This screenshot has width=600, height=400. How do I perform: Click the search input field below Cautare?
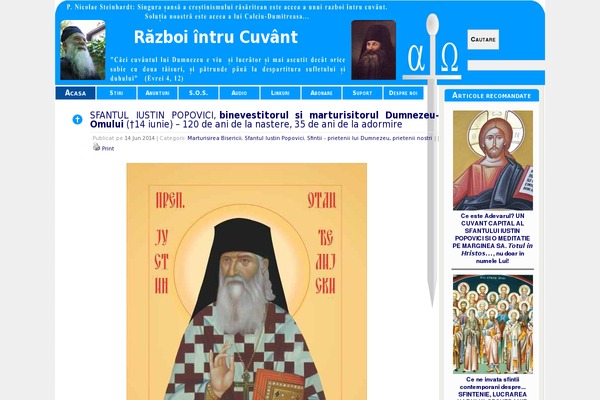(506, 65)
